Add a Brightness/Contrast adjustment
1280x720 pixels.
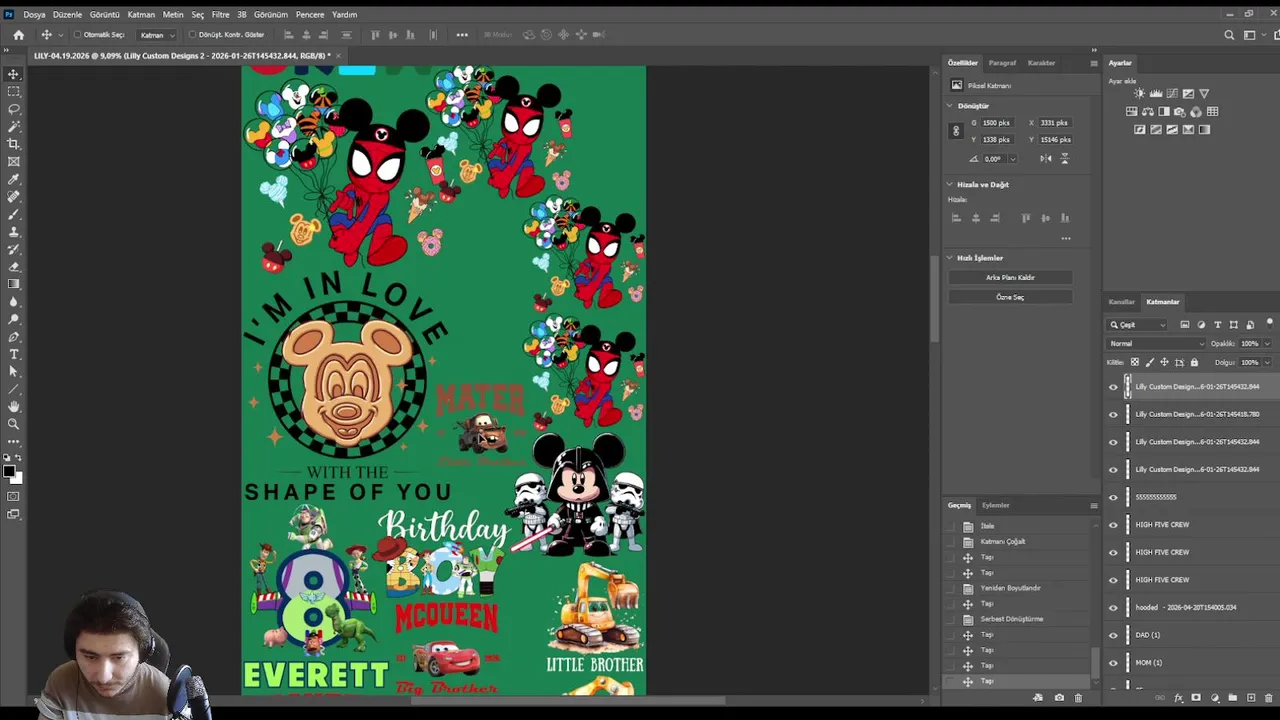(1139, 94)
